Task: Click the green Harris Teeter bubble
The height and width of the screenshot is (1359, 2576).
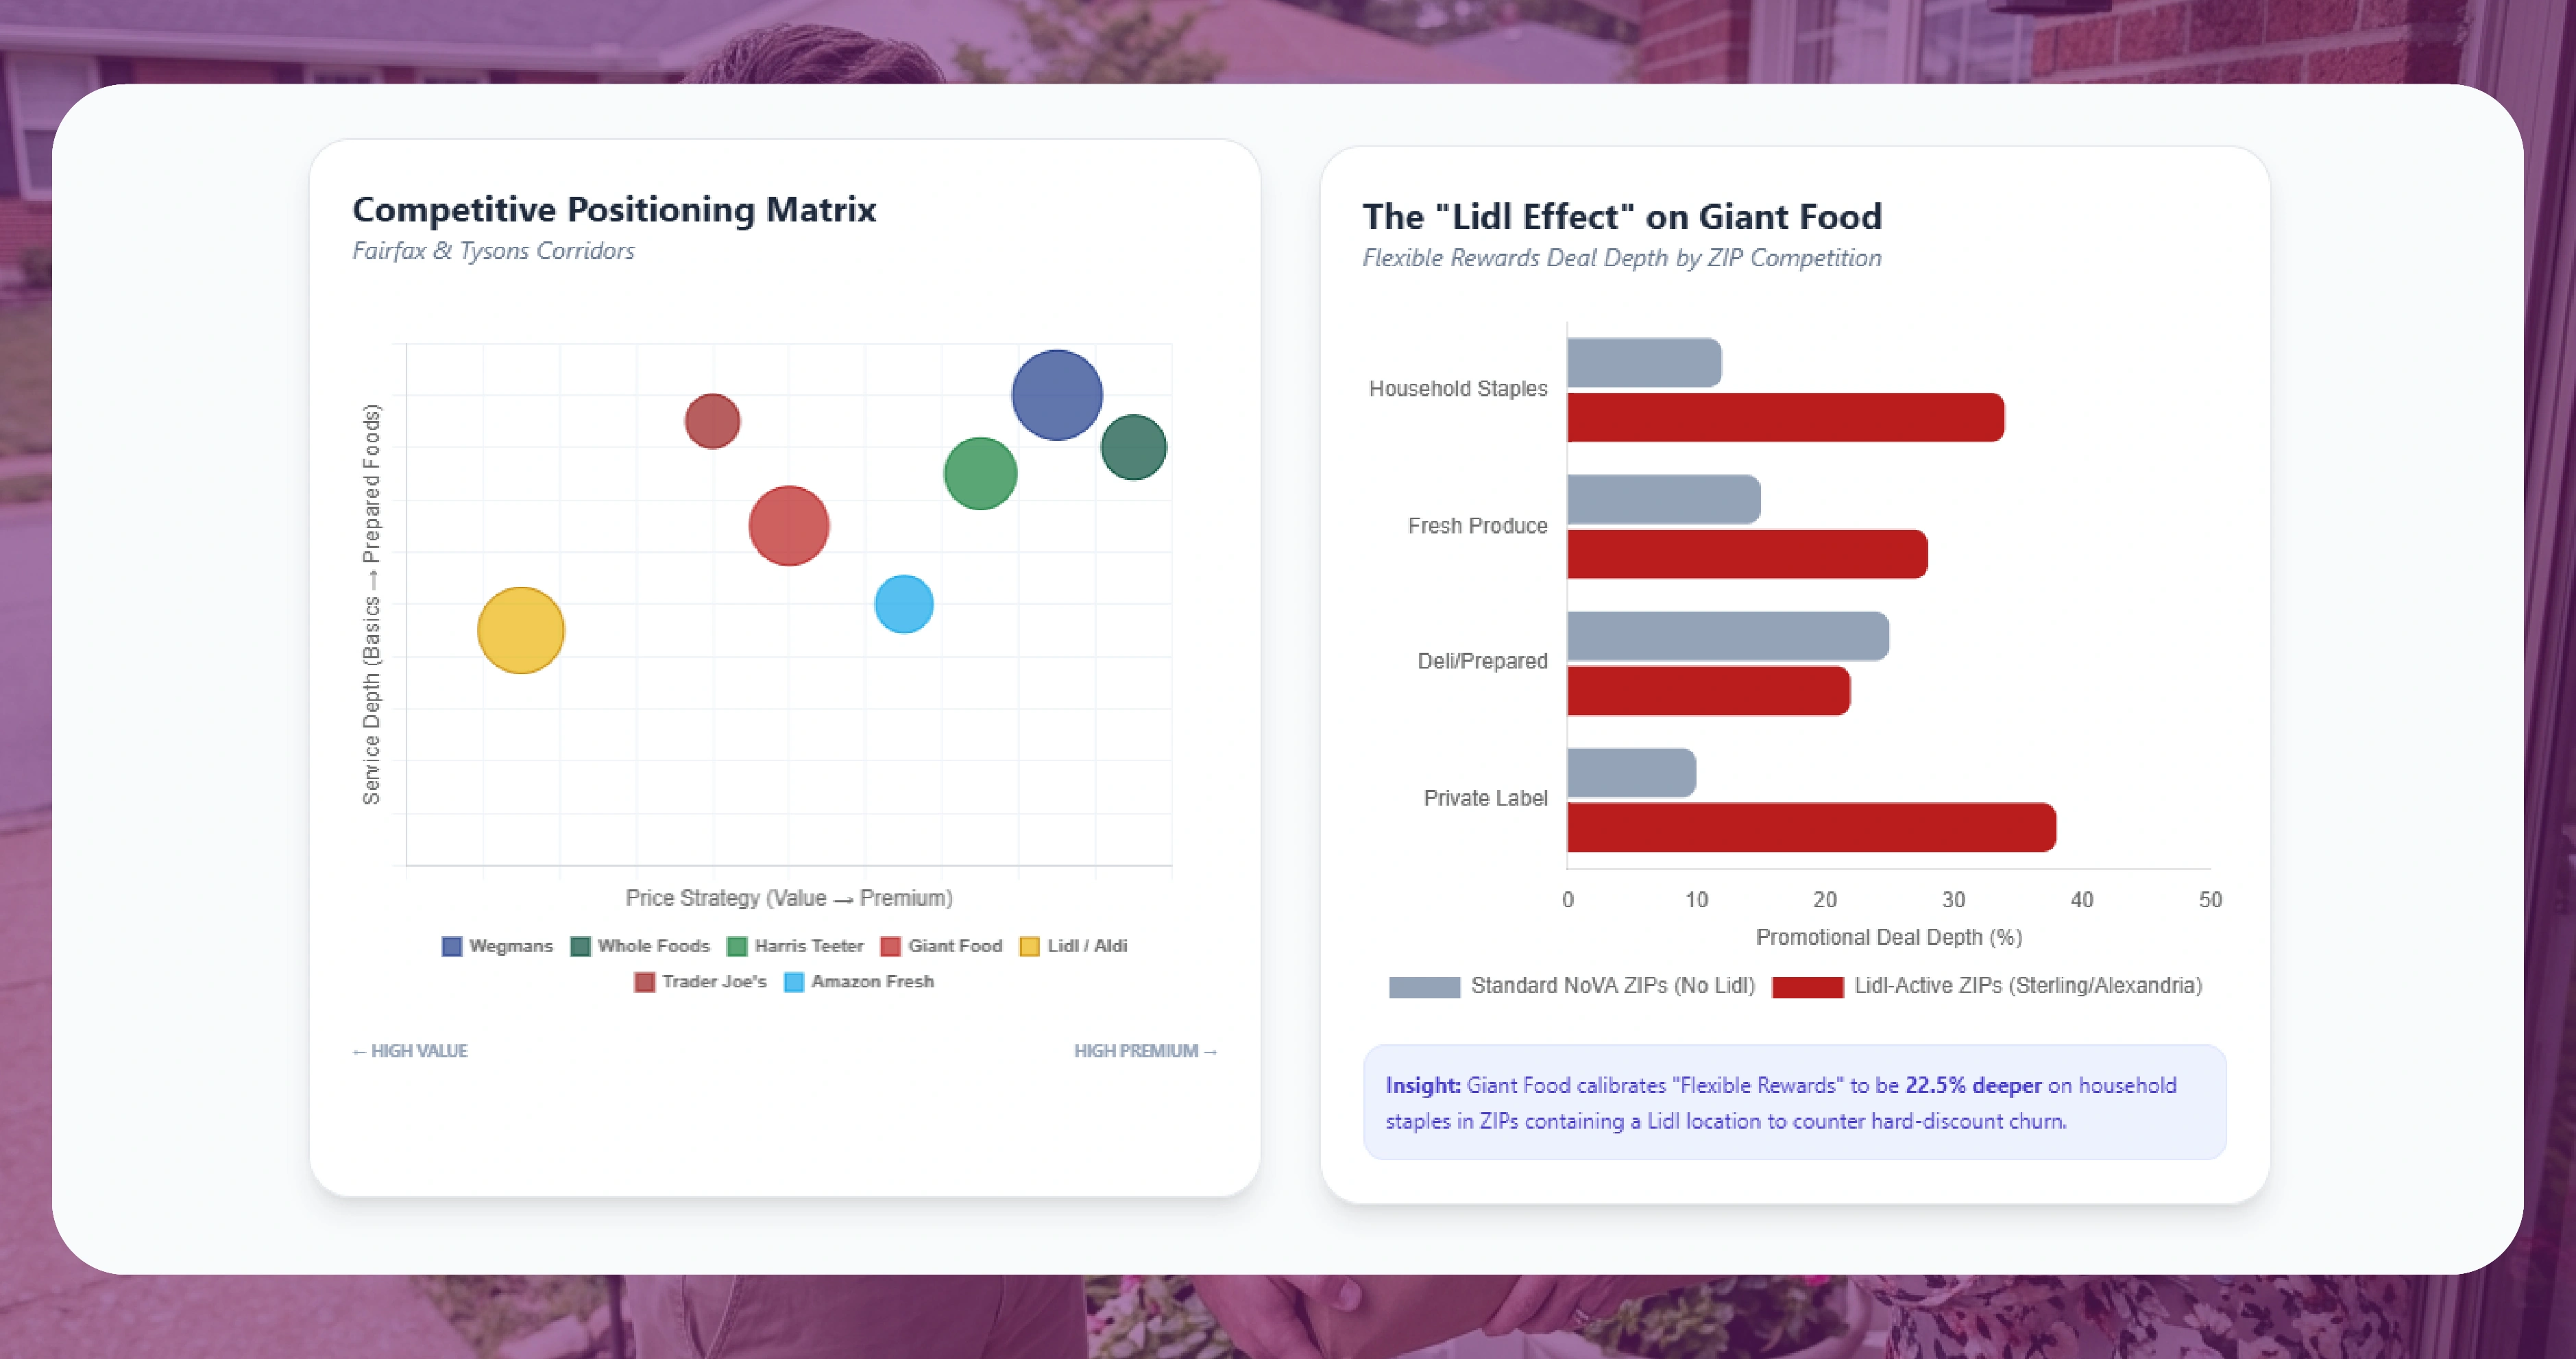Action: 980,473
